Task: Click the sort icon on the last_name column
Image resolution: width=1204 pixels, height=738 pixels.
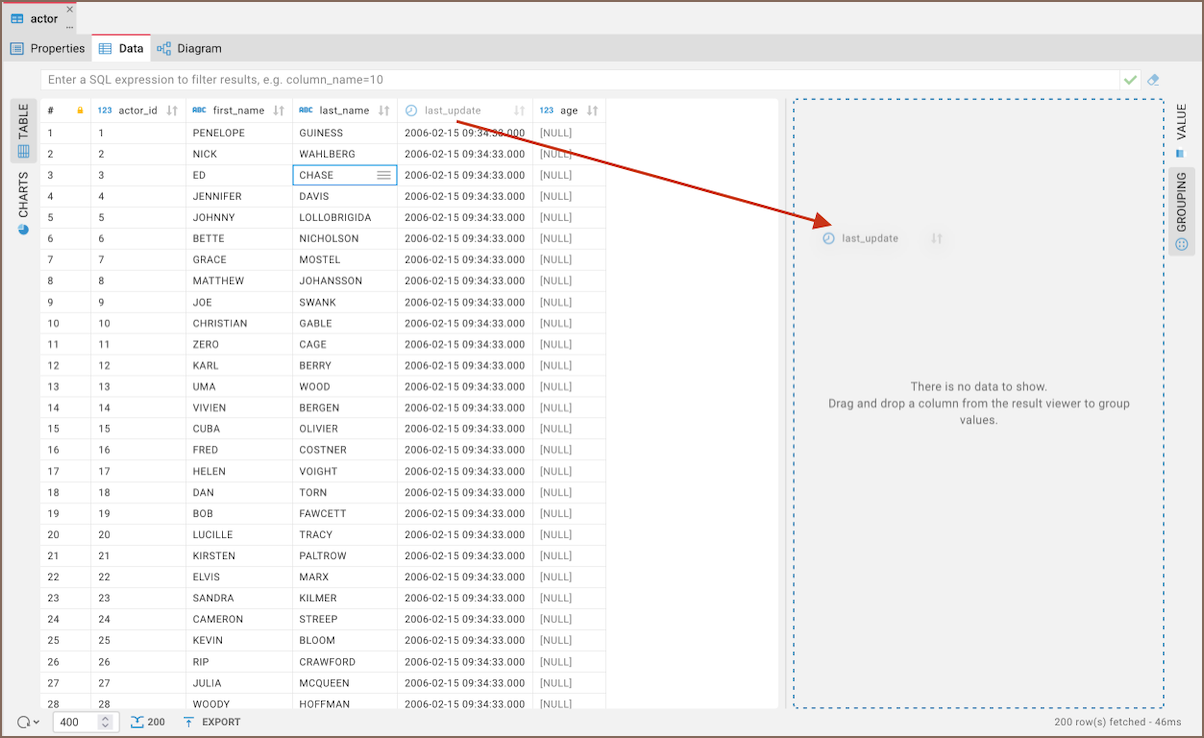Action: coord(384,111)
